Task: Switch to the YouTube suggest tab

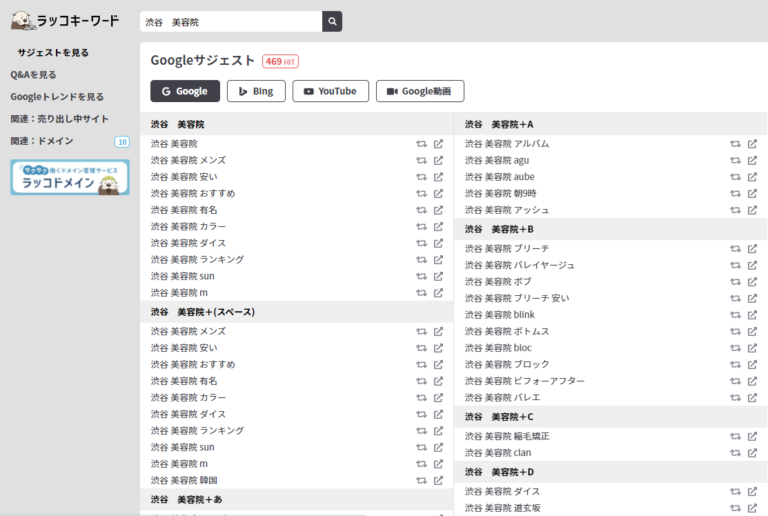Action: point(330,91)
